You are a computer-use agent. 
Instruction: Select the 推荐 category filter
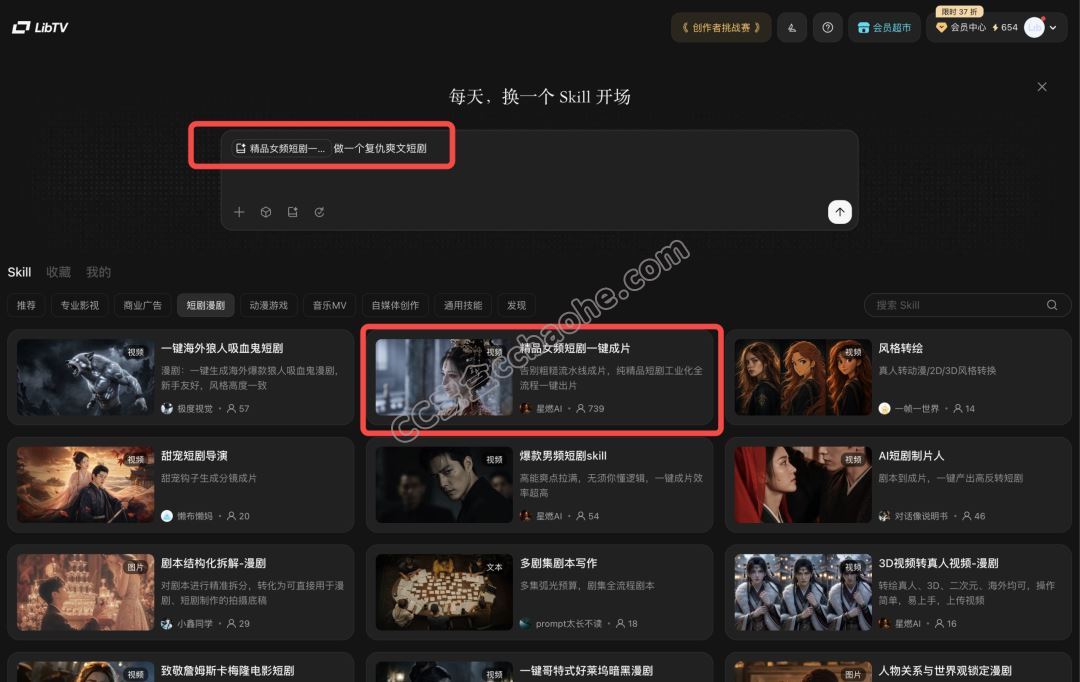(x=26, y=305)
